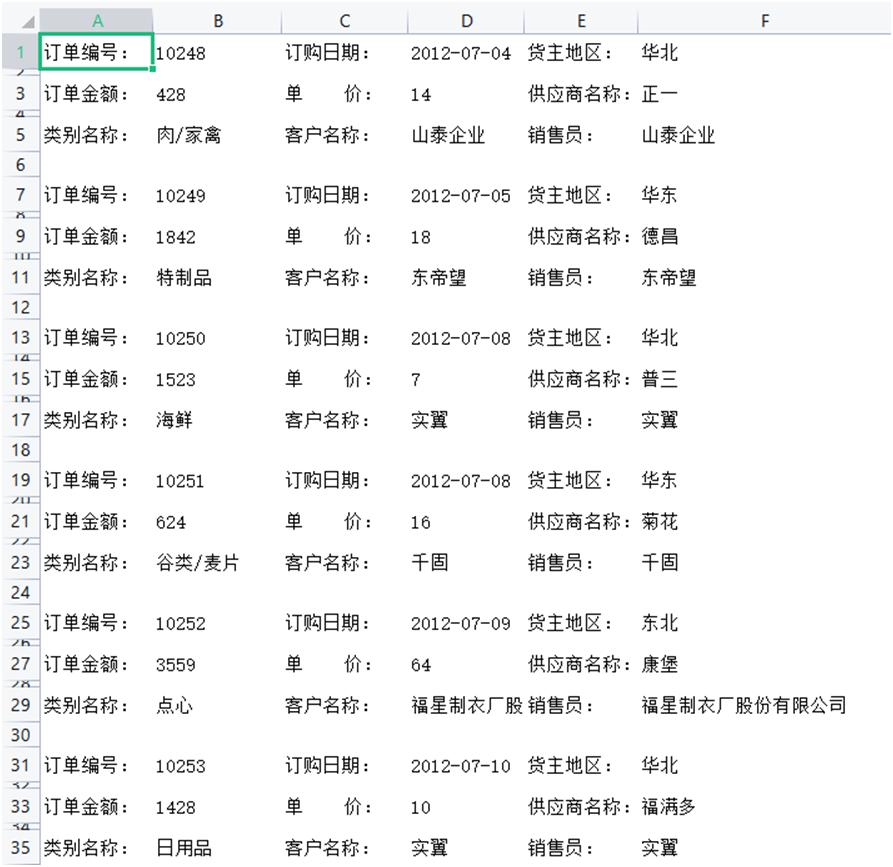Select column F header
Screen dimensions: 893x867
point(764,21)
